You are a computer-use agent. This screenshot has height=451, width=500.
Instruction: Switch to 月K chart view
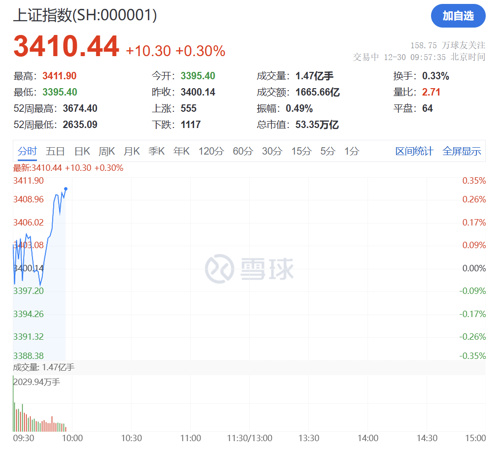pos(132,151)
